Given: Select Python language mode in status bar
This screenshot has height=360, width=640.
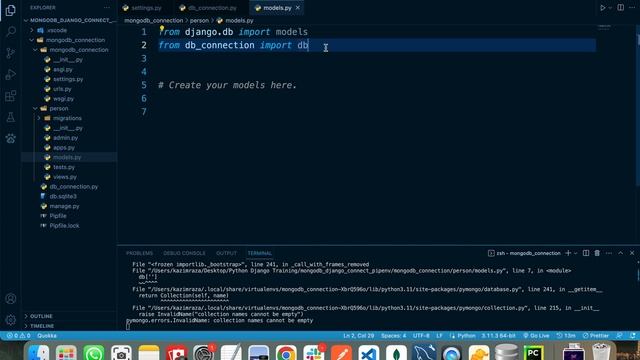Looking at the screenshot, I should point(466,336).
